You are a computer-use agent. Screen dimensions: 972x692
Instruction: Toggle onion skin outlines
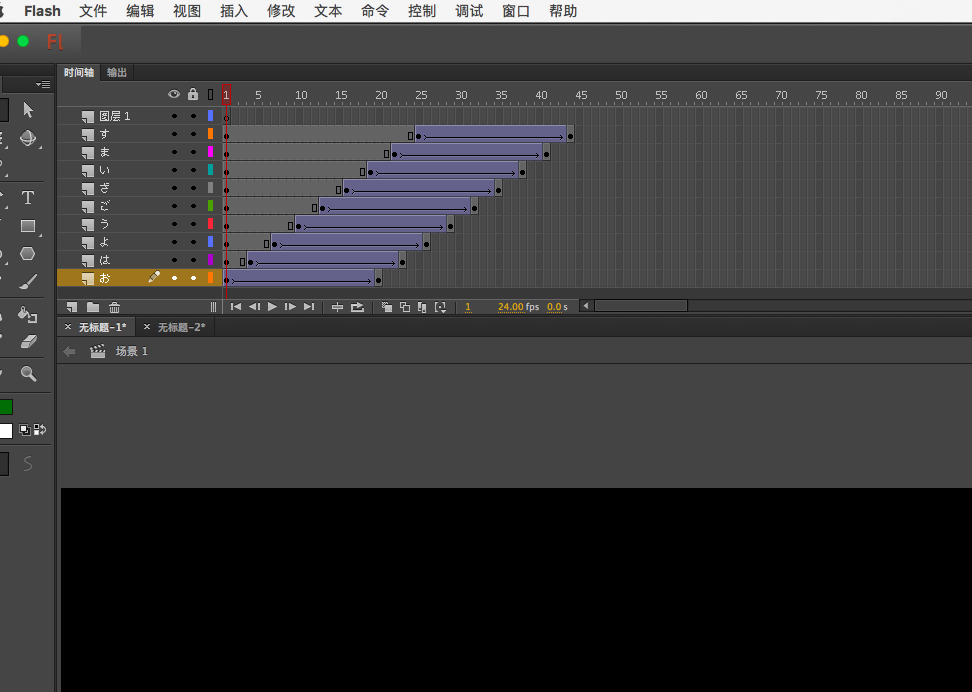(x=405, y=307)
